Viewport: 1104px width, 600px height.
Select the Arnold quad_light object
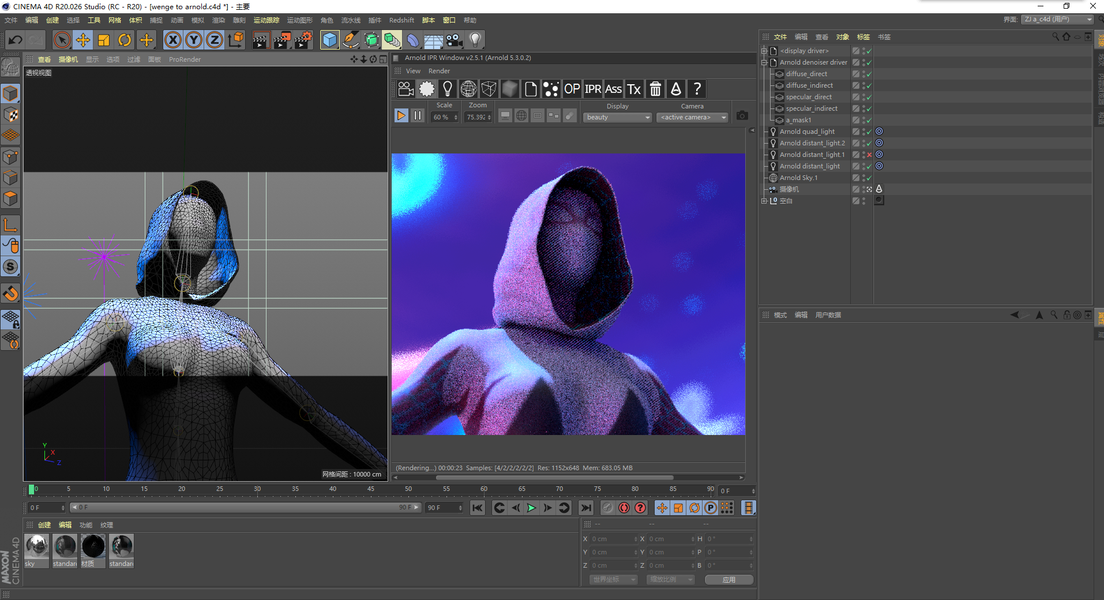tap(807, 132)
